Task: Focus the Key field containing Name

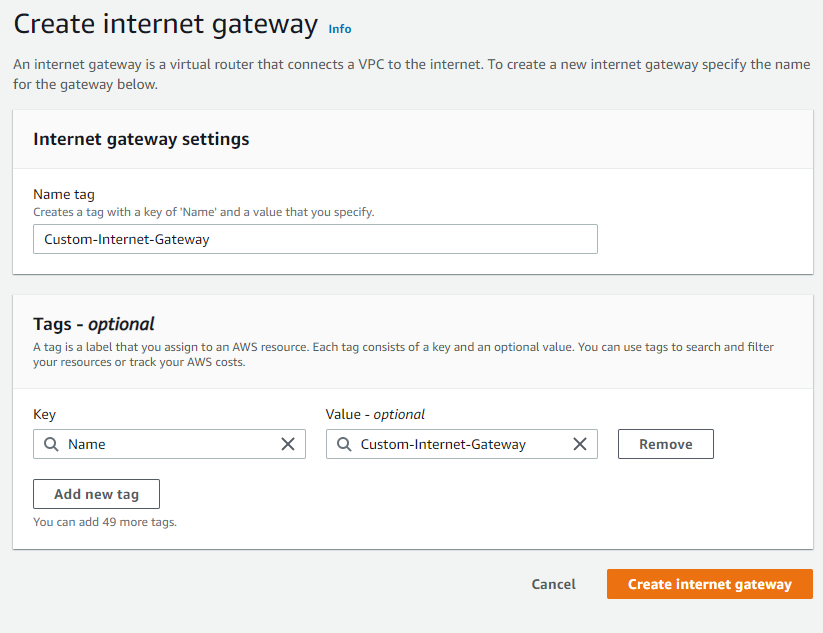Action: tap(169, 444)
